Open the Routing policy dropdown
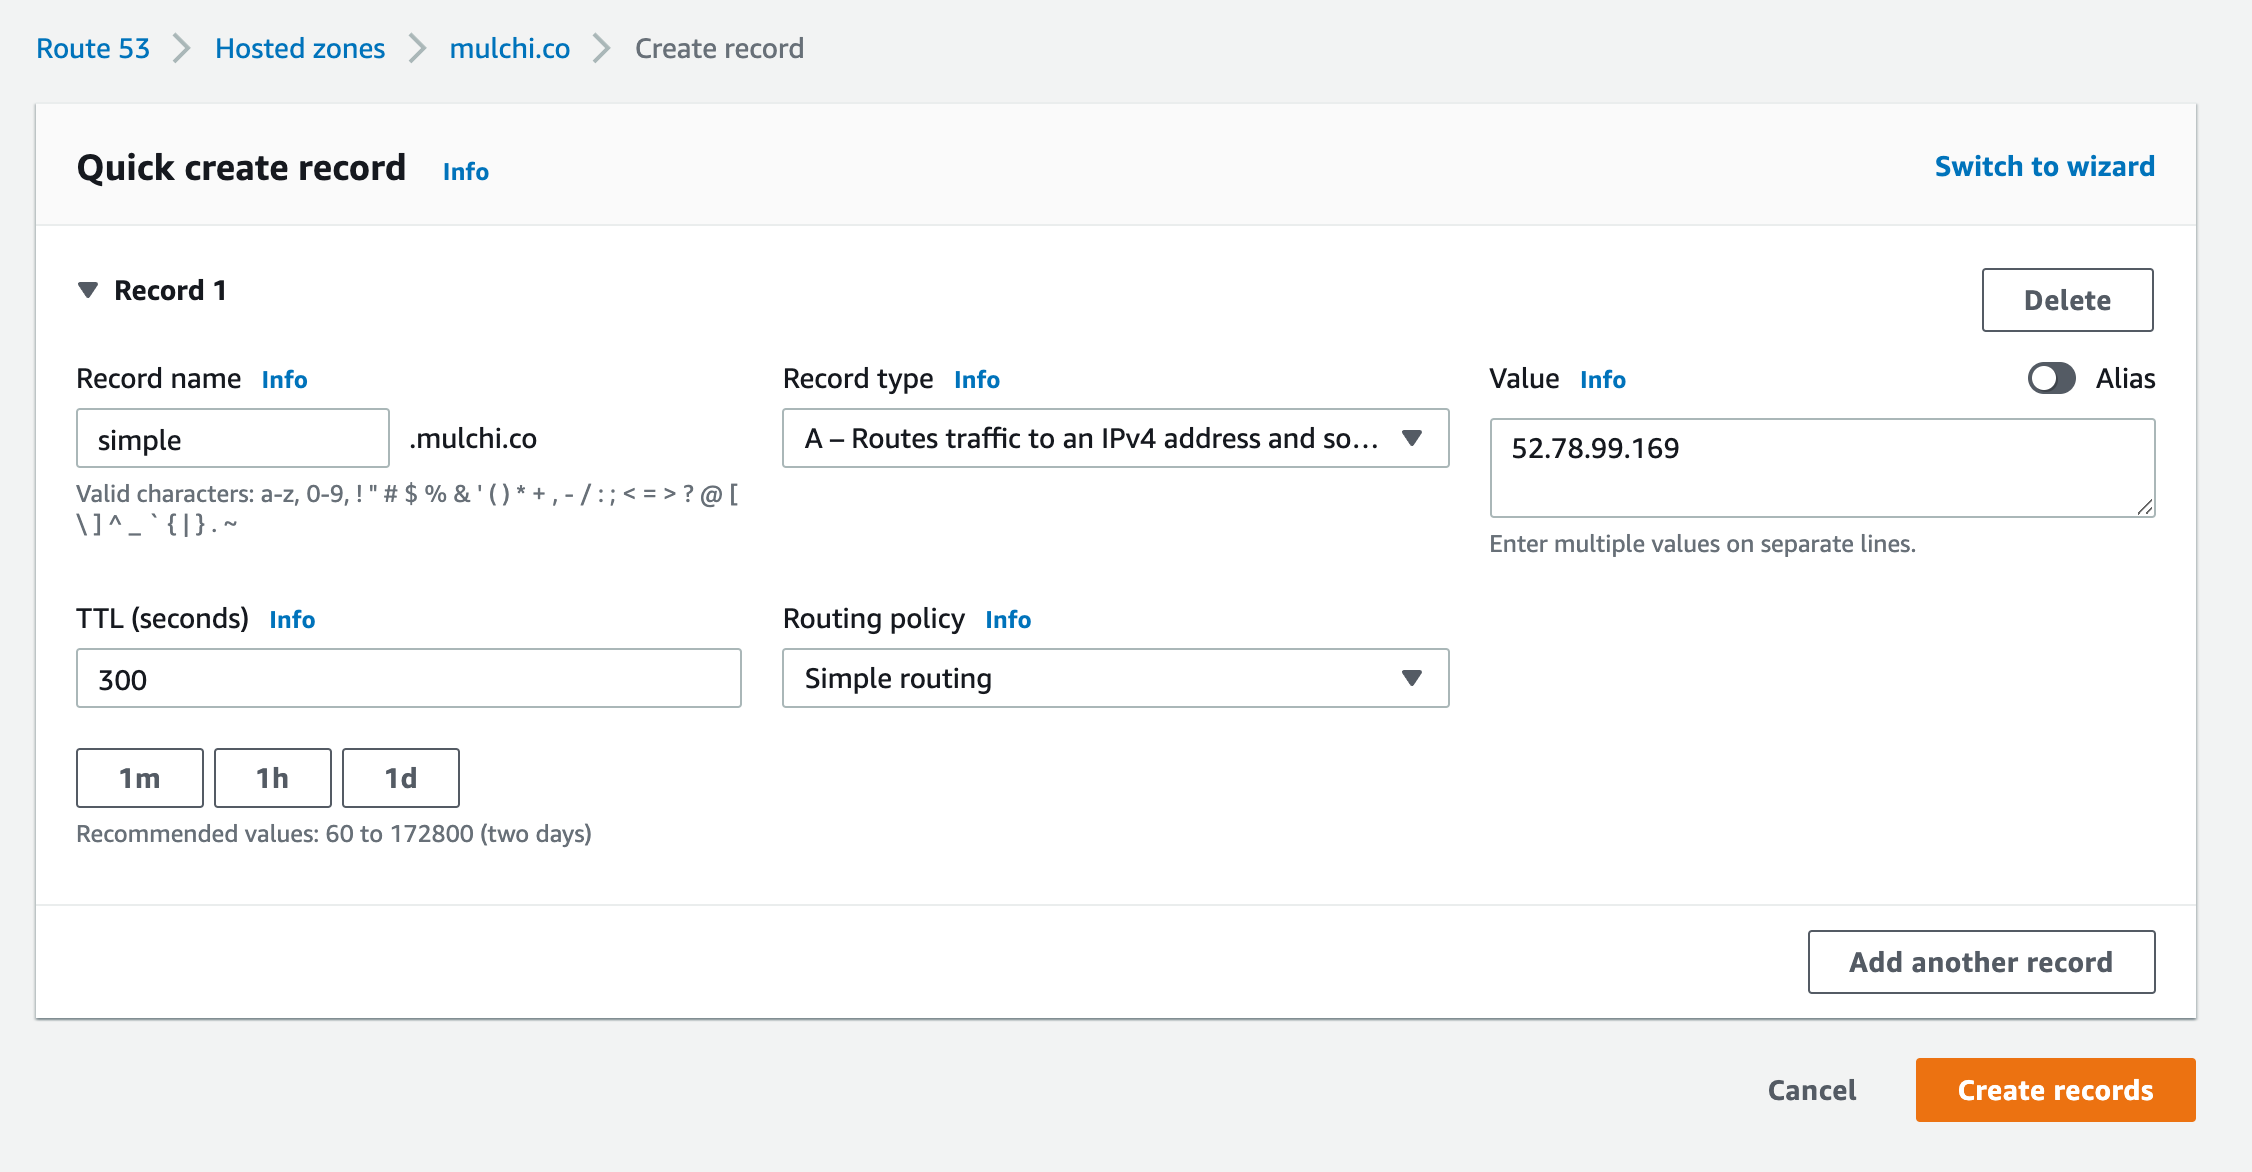The image size is (2252, 1172). point(1115,678)
